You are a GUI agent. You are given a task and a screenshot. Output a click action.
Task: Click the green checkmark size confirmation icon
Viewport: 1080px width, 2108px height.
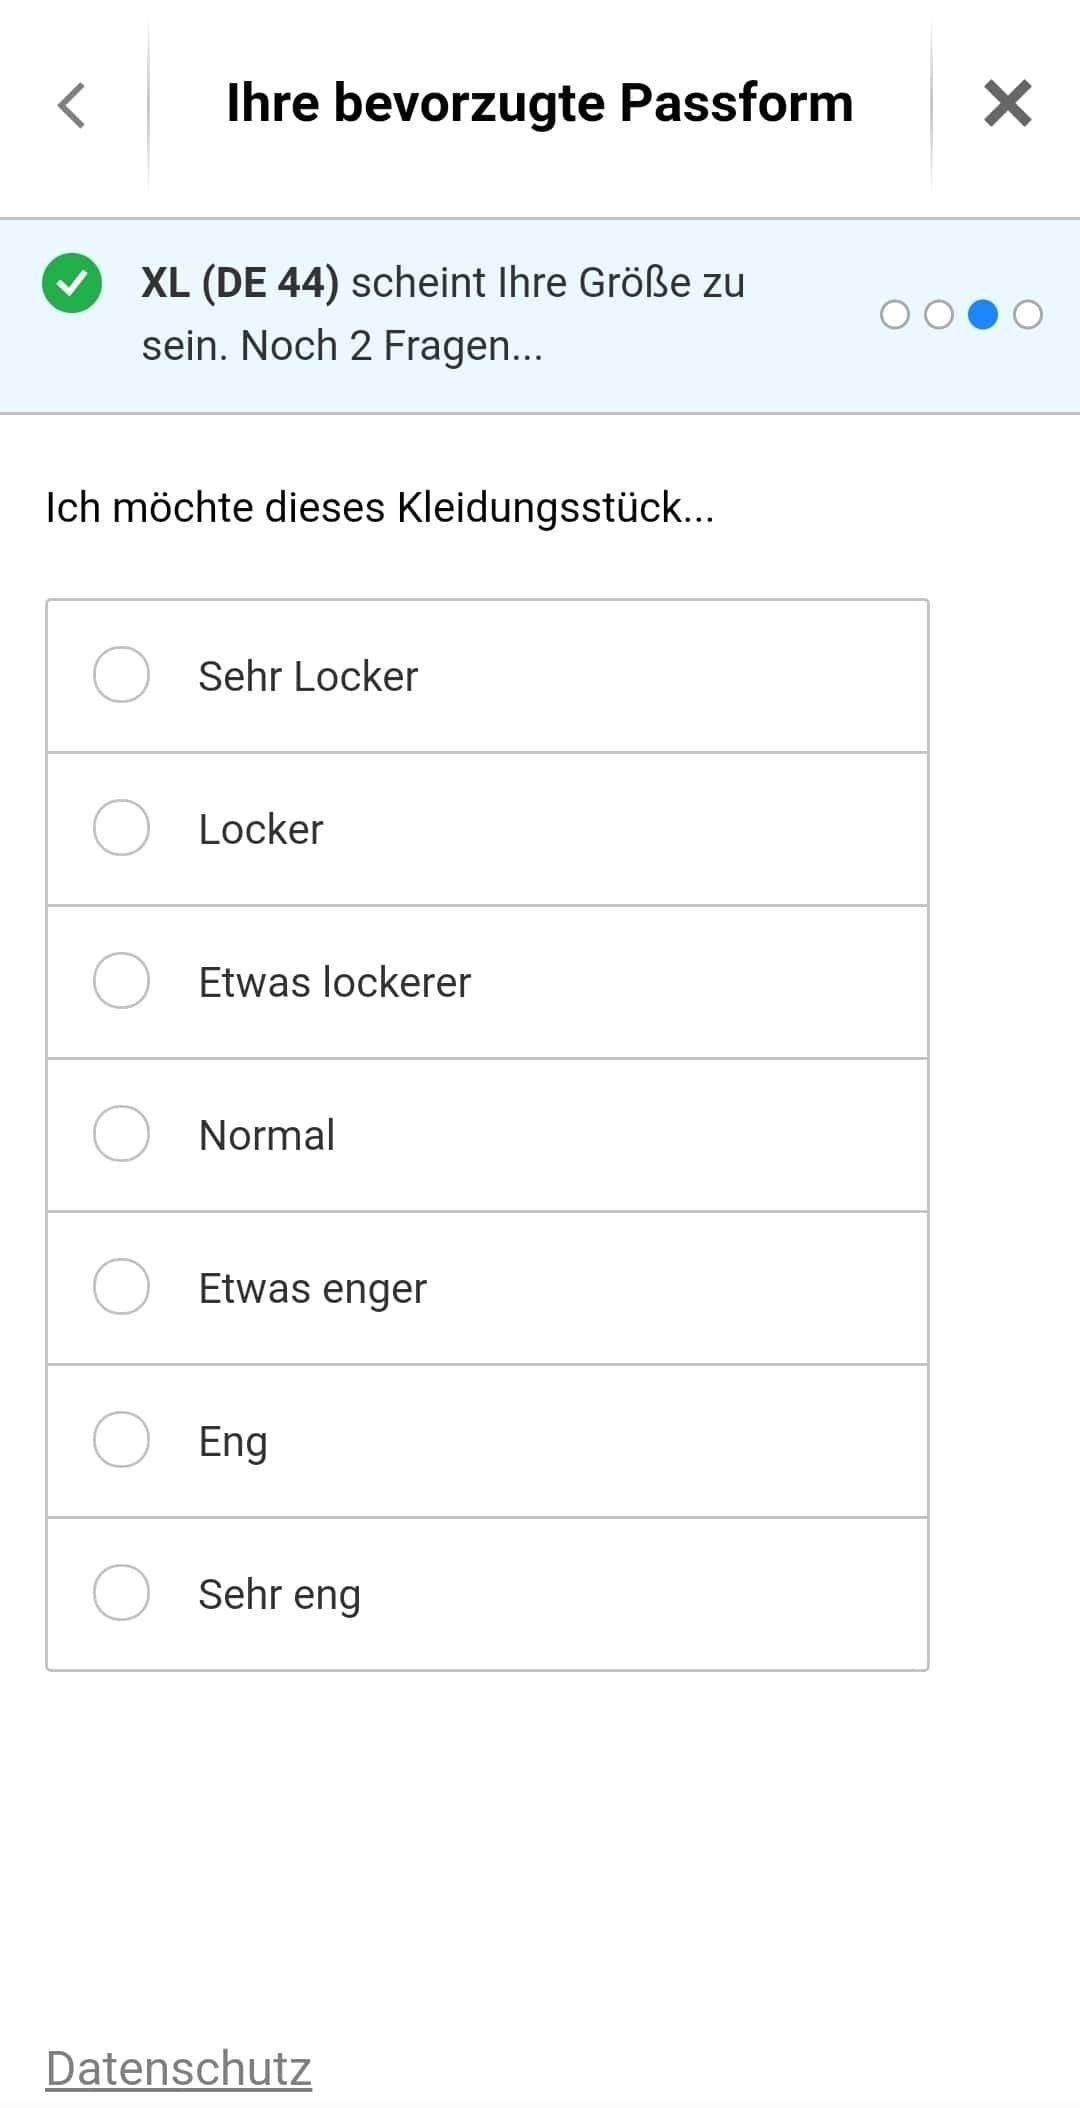[x=72, y=283]
